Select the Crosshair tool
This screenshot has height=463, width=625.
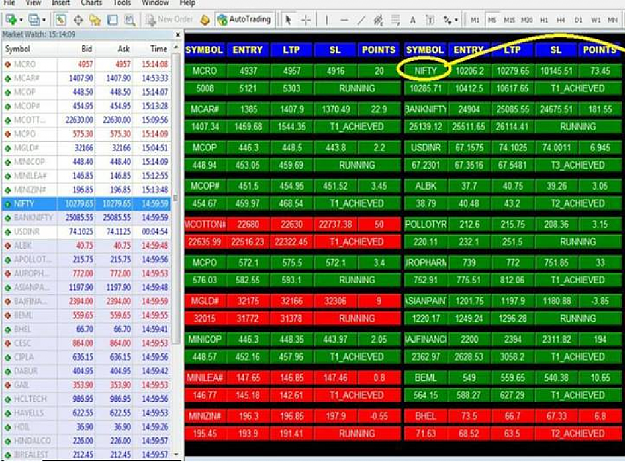(306, 20)
